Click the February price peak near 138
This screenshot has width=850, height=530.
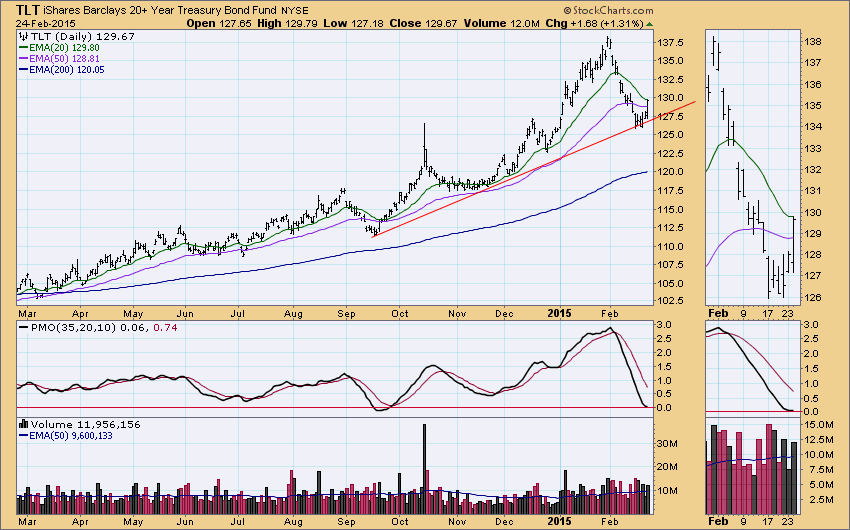pyautogui.click(x=609, y=42)
